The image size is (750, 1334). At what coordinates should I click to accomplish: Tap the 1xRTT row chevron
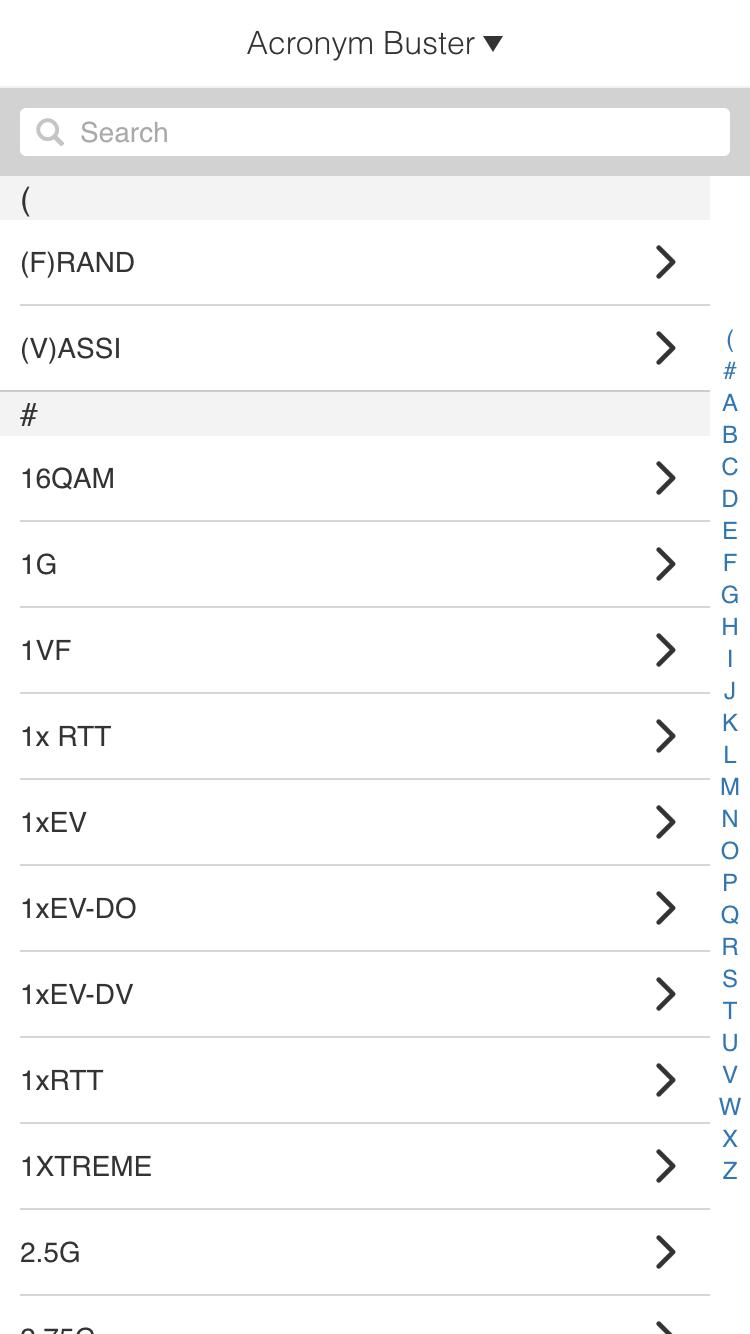coord(666,1080)
